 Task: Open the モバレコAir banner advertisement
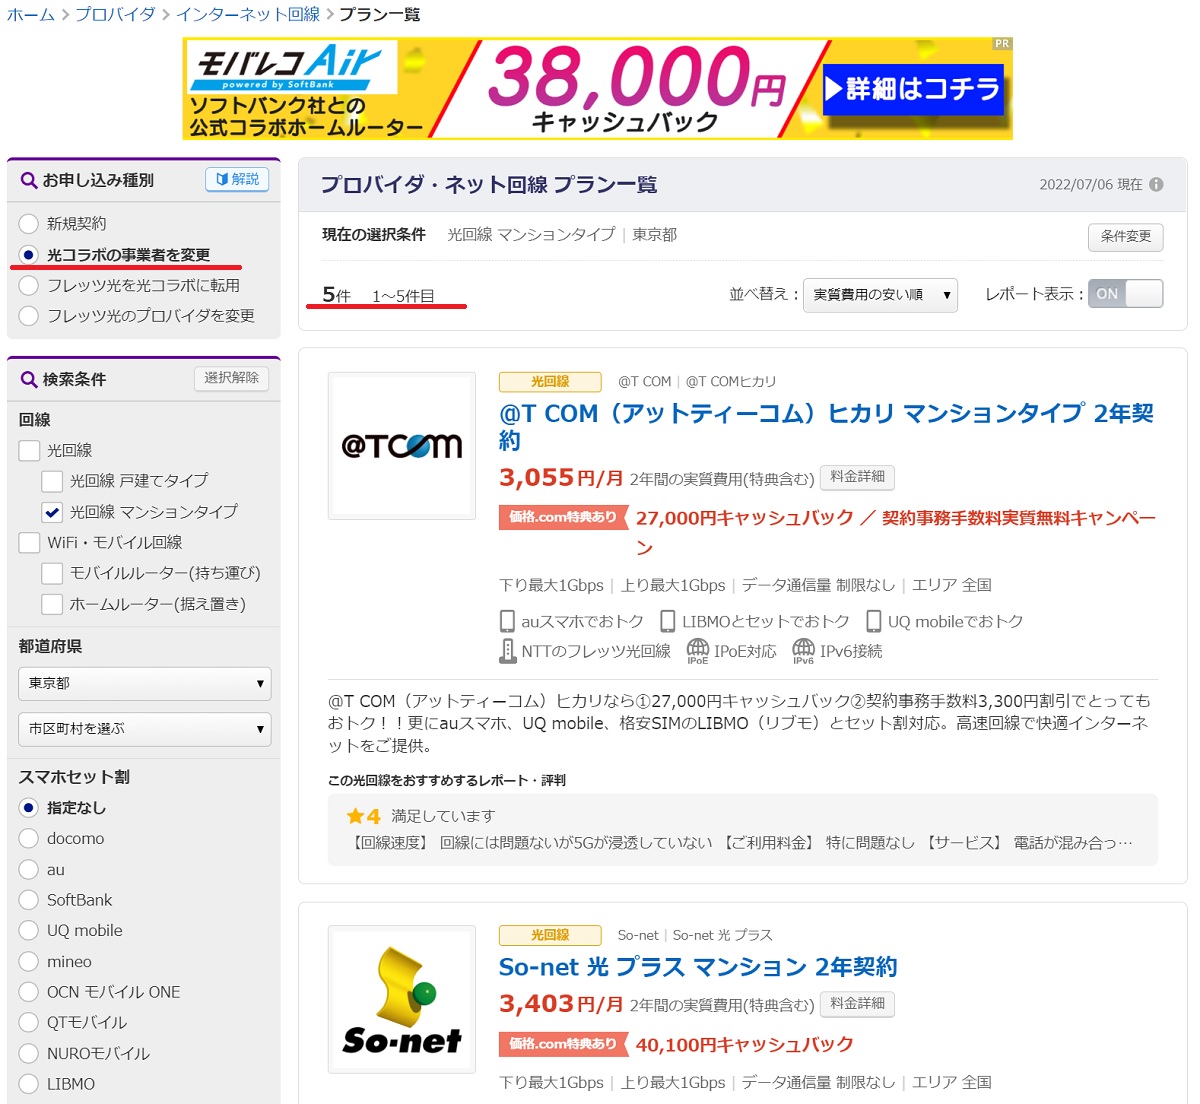598,88
